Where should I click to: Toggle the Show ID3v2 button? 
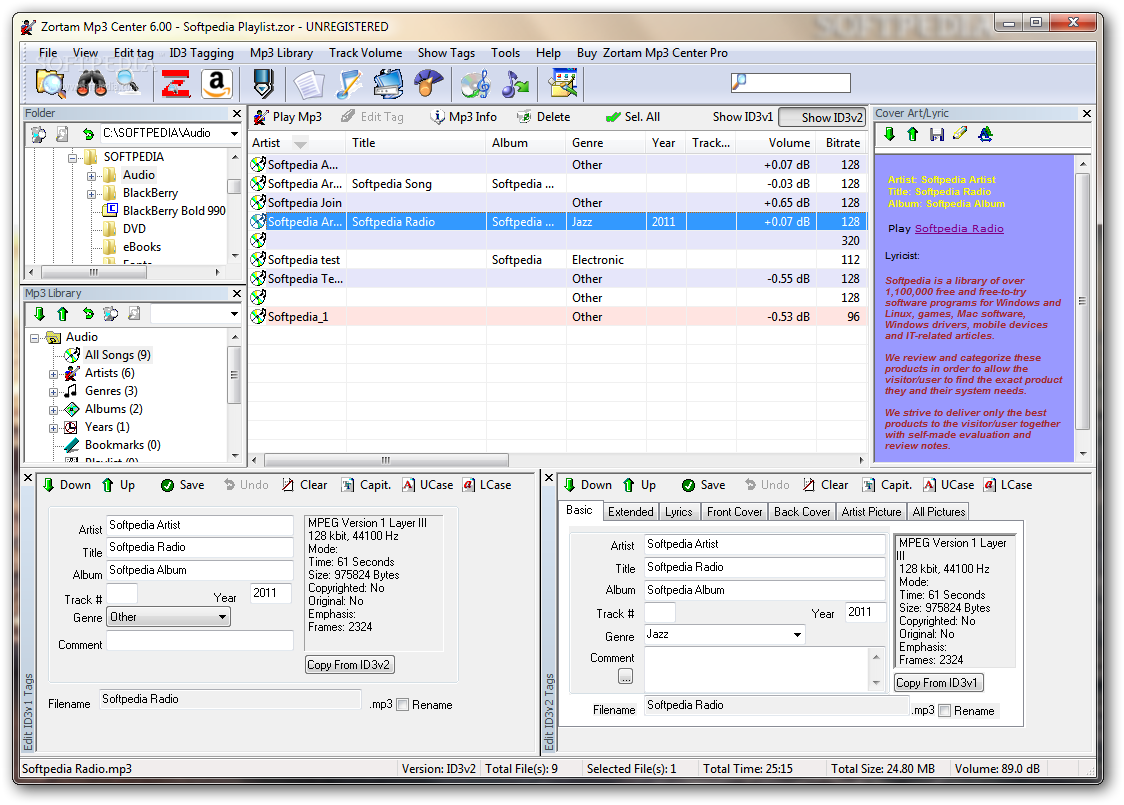tap(821, 117)
